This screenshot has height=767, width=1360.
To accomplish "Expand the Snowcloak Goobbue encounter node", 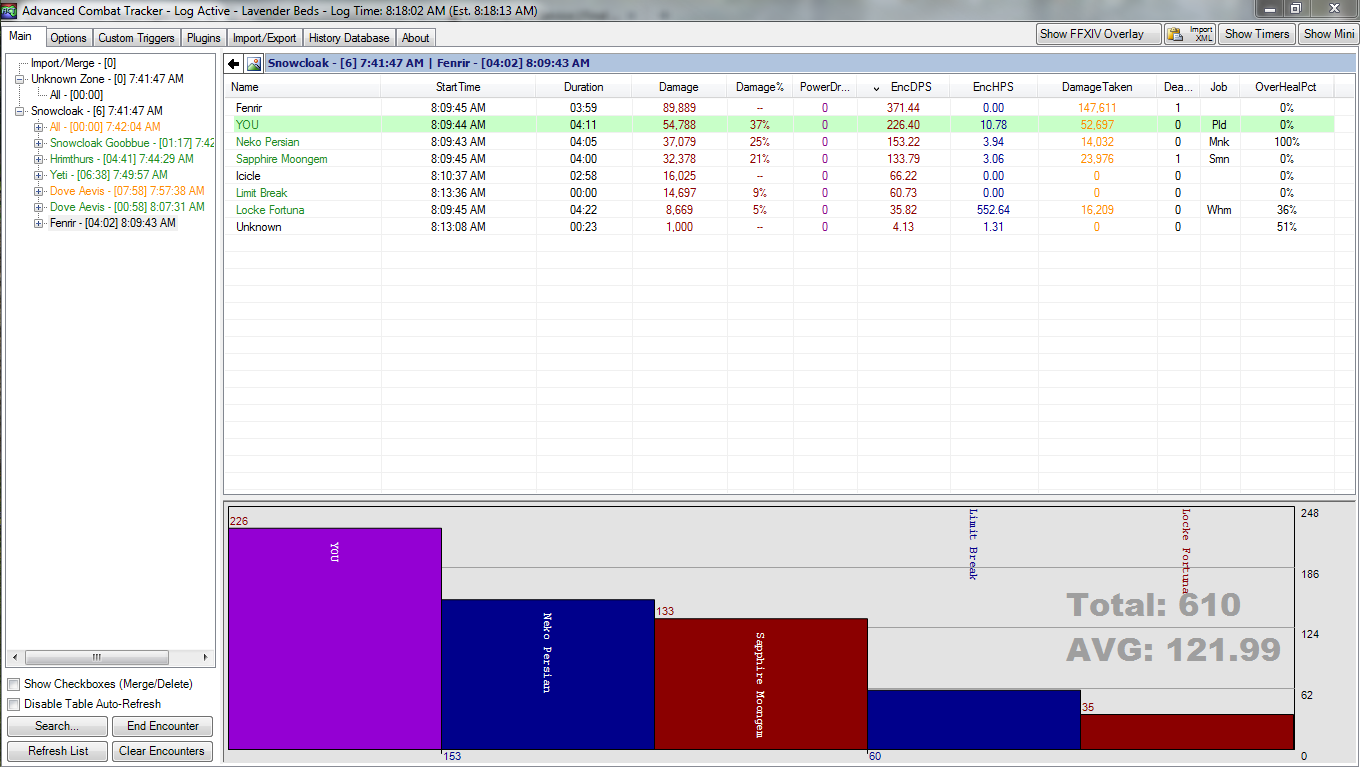I will click(x=39, y=143).
